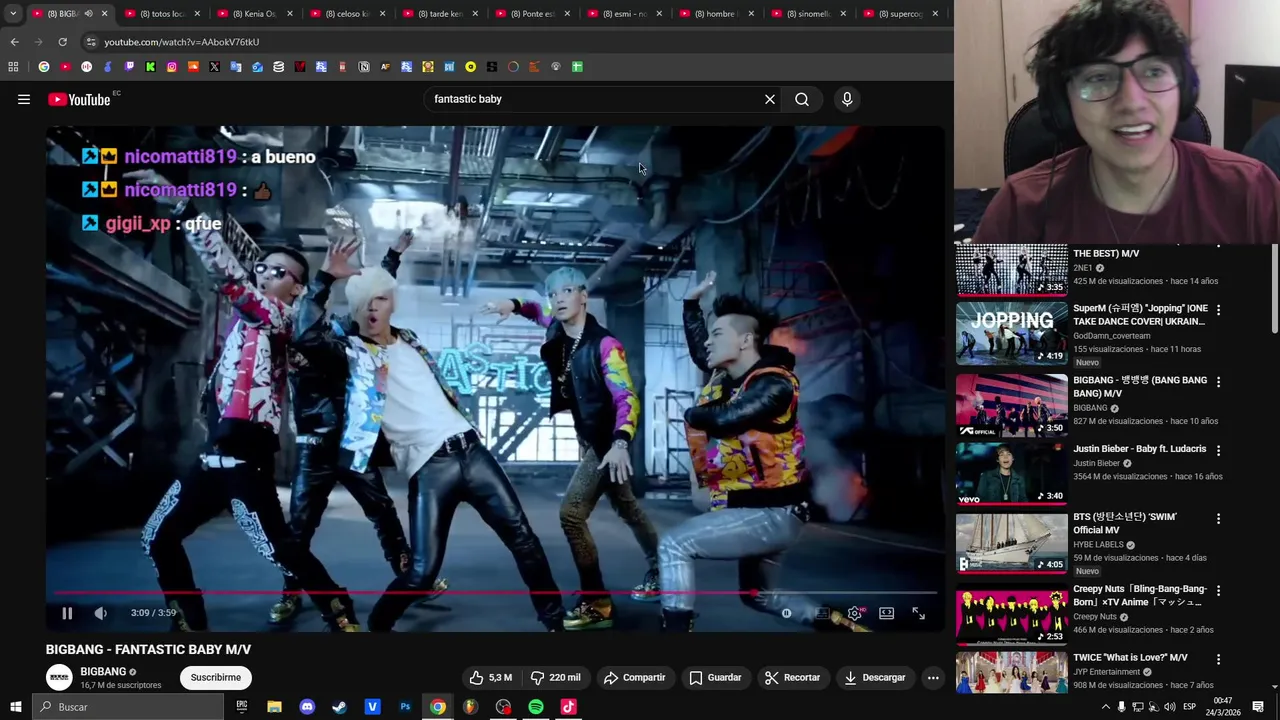Viewport: 1280px width, 720px height.
Task: Open the YouTube hamburger guide menu
Action: [24, 99]
